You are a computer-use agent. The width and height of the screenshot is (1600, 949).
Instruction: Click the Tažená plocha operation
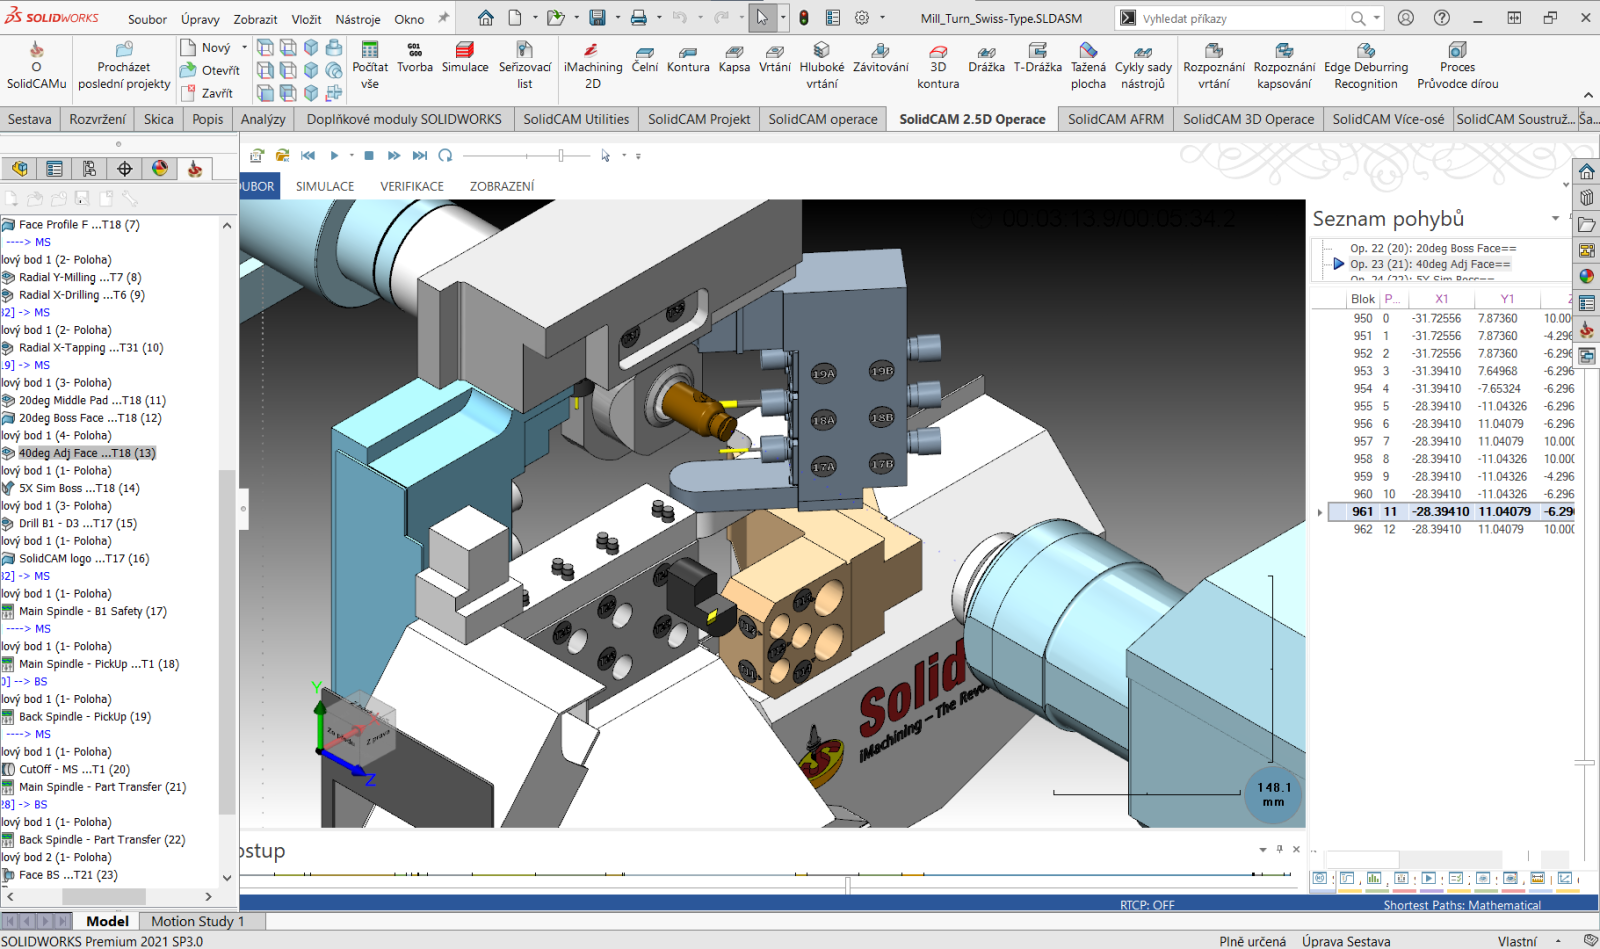[1088, 66]
